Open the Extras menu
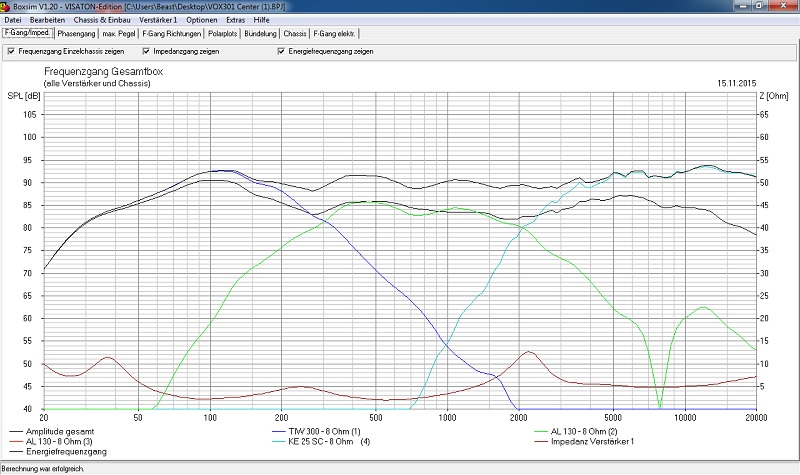Screen dimensions: 800x475 tap(235, 20)
